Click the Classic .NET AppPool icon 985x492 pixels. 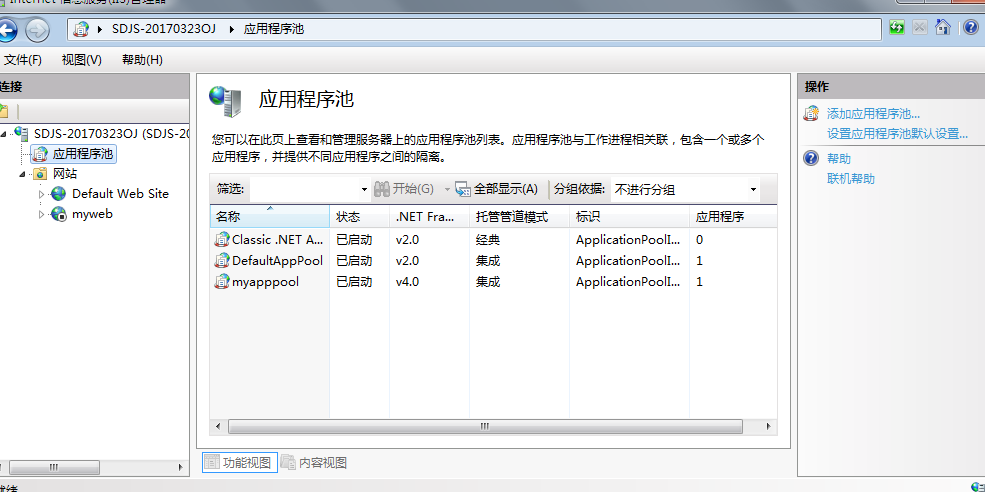click(222, 240)
